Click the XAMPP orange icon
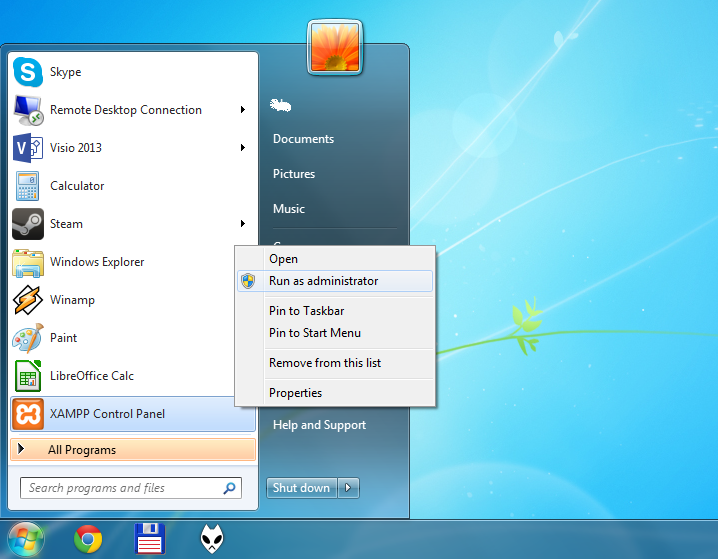This screenshot has width=718, height=559. 28,414
